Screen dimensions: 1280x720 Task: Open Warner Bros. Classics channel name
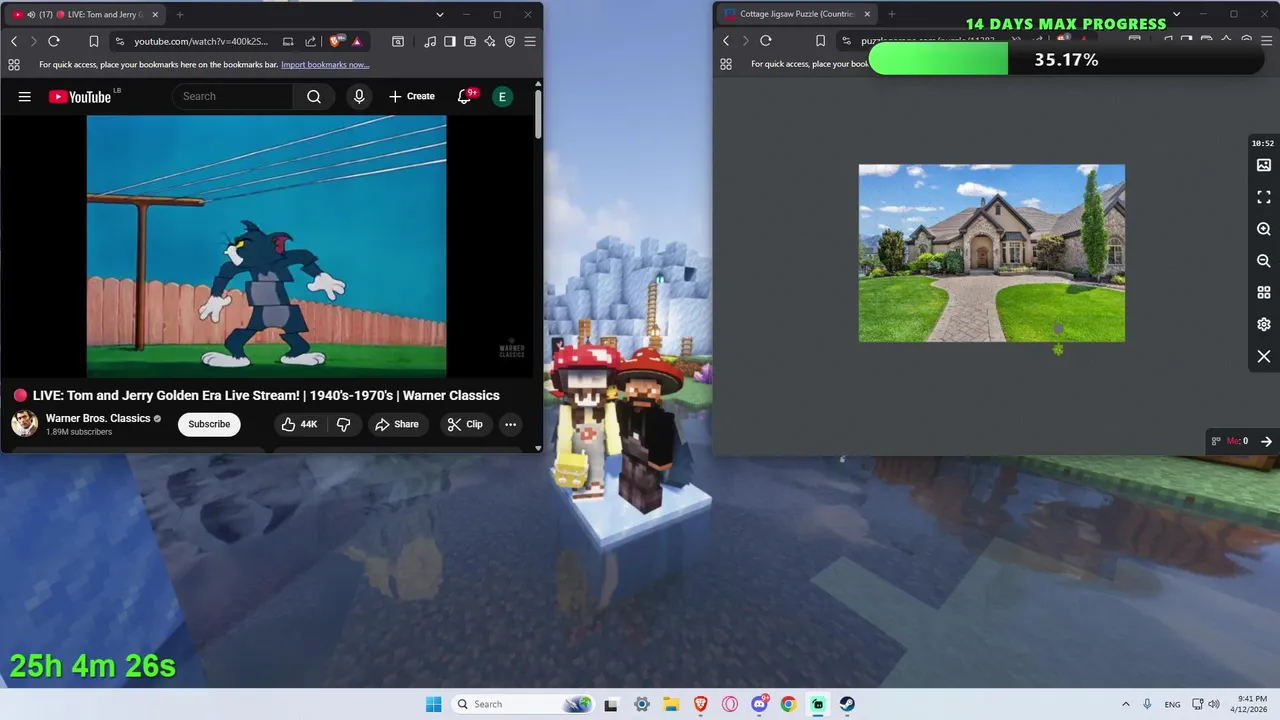98,418
